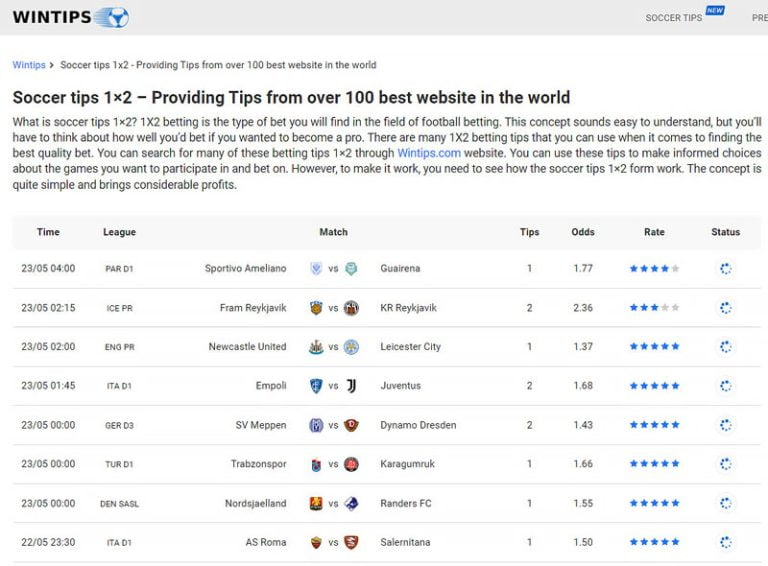768x566 pixels.
Task: Click the Juventus team logo
Action: pyautogui.click(x=351, y=386)
